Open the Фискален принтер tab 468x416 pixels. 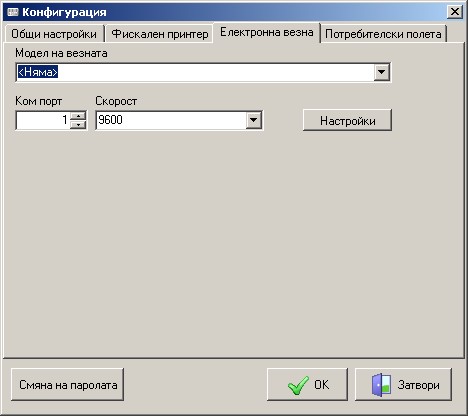[160, 34]
